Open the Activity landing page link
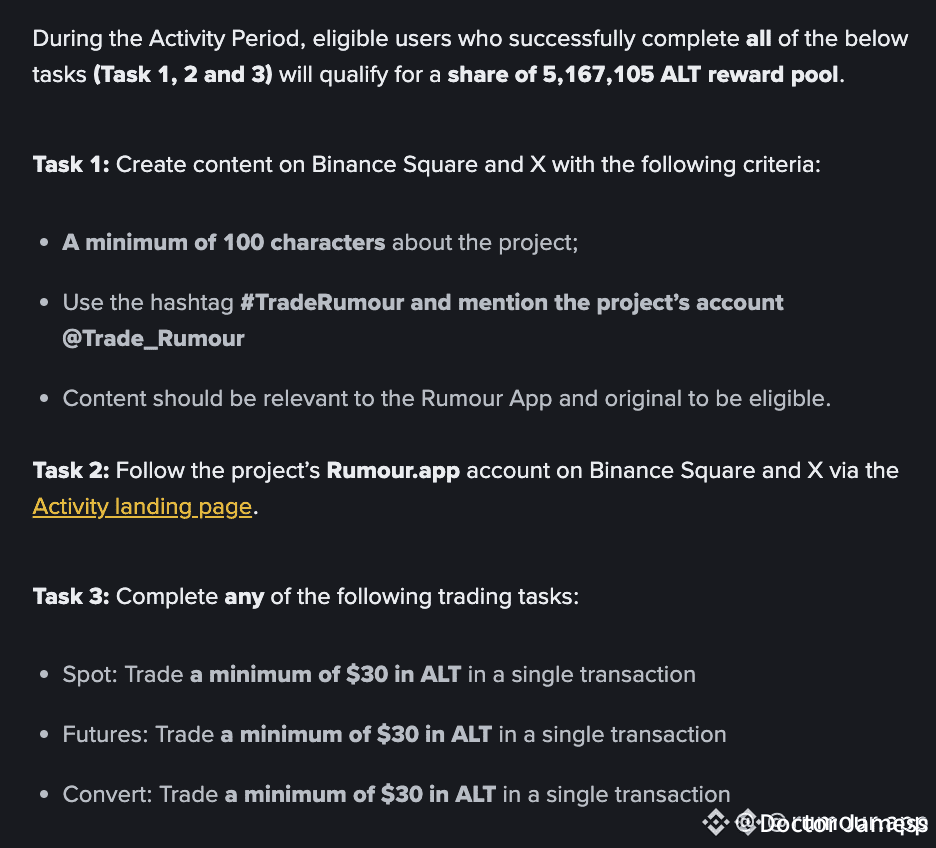This screenshot has width=936, height=848. (x=142, y=507)
